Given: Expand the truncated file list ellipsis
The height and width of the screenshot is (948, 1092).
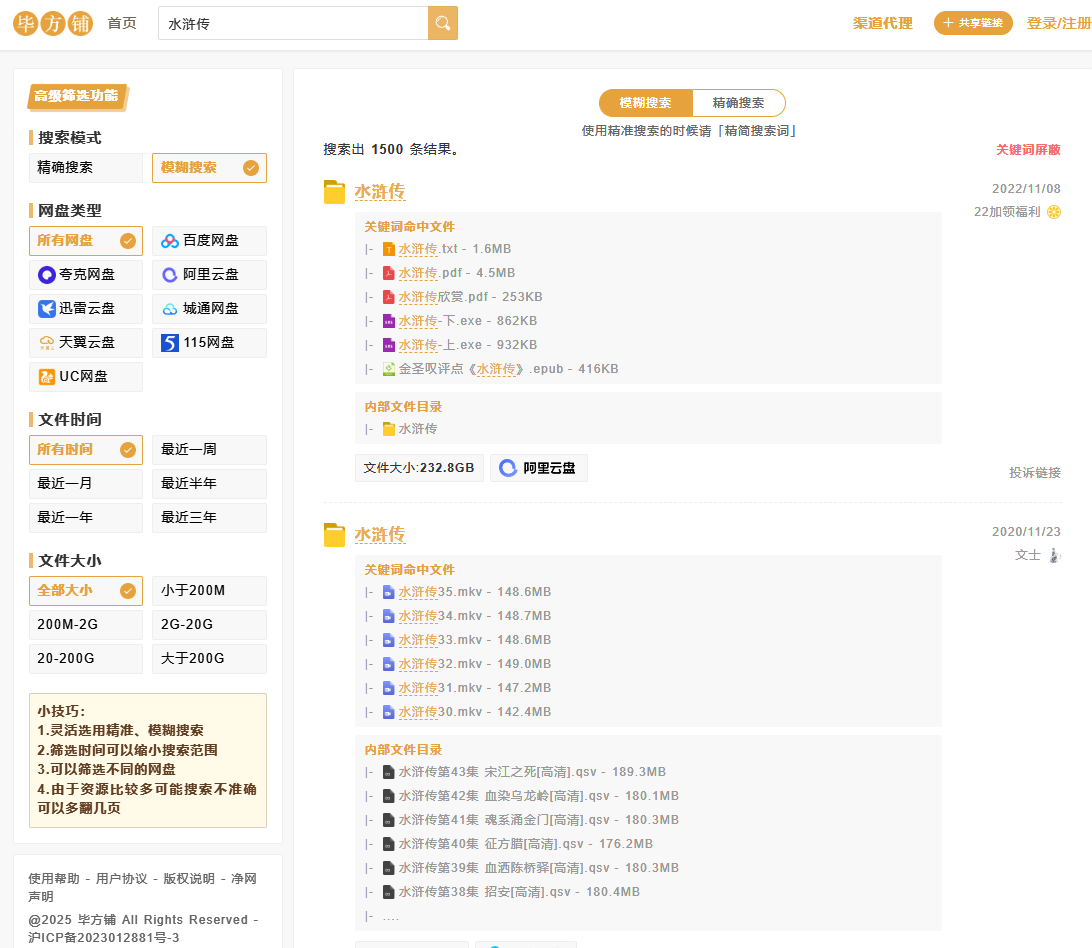Looking at the screenshot, I should [x=390, y=916].
